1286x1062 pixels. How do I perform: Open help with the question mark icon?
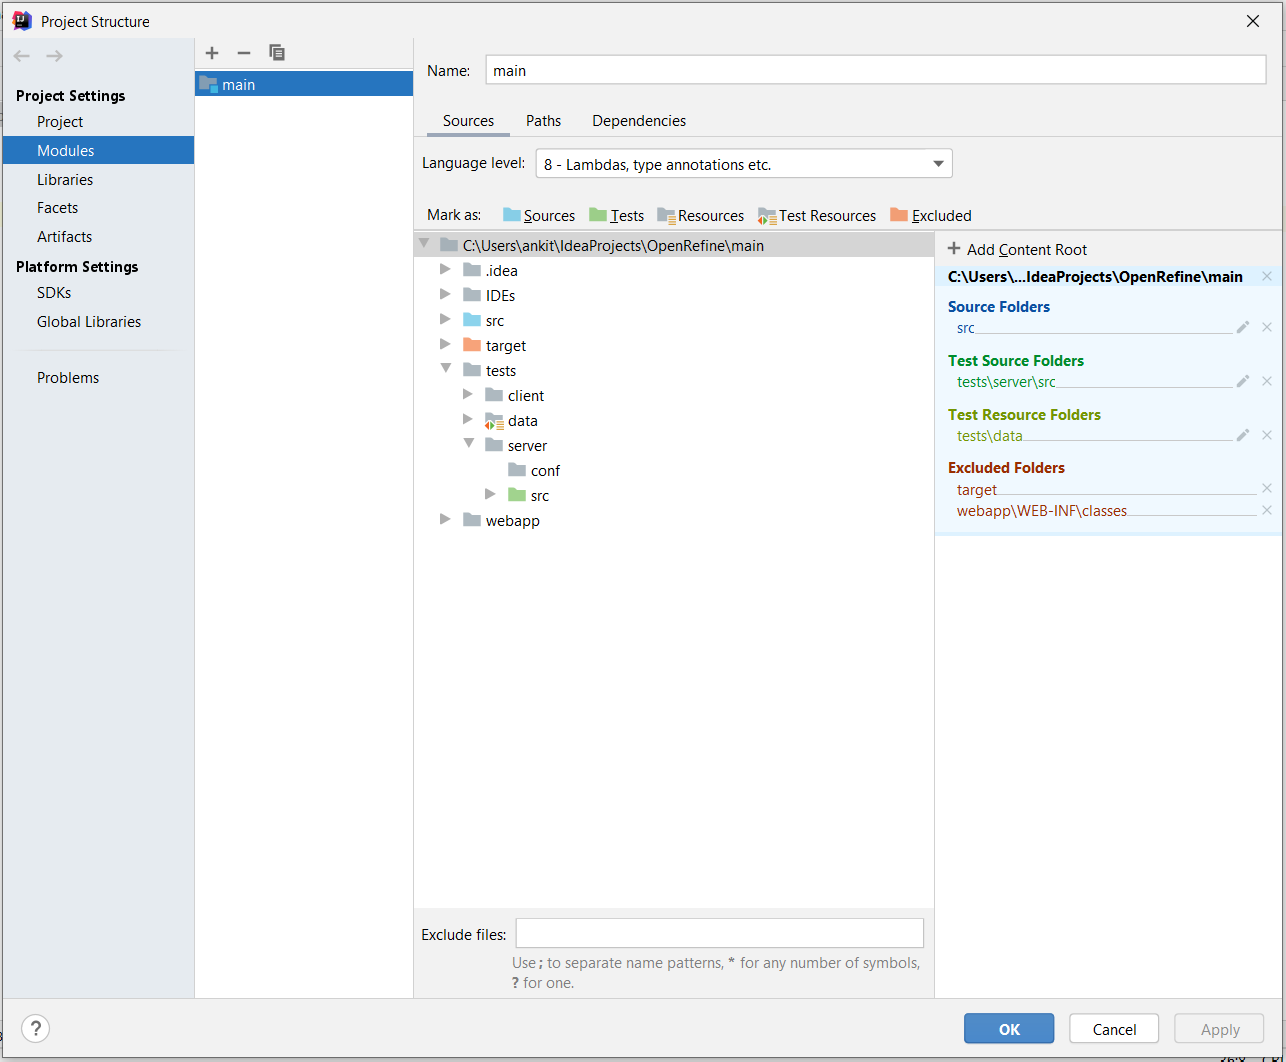coord(35,1028)
